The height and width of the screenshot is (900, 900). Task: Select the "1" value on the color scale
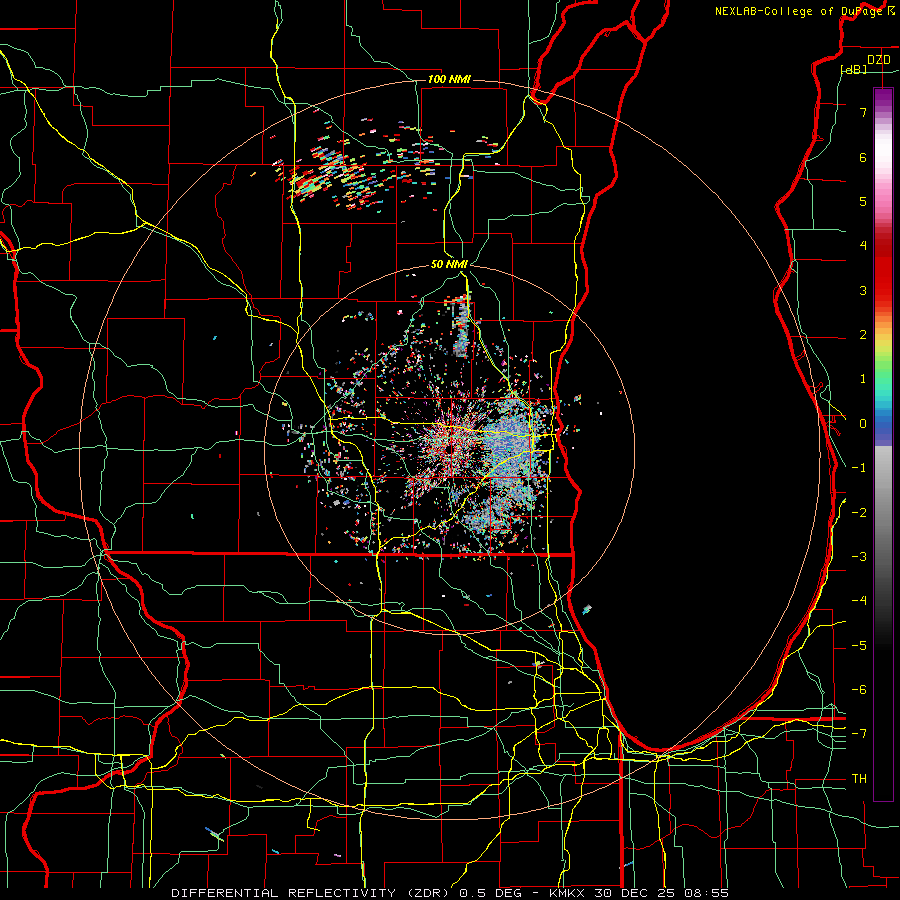[x=863, y=379]
